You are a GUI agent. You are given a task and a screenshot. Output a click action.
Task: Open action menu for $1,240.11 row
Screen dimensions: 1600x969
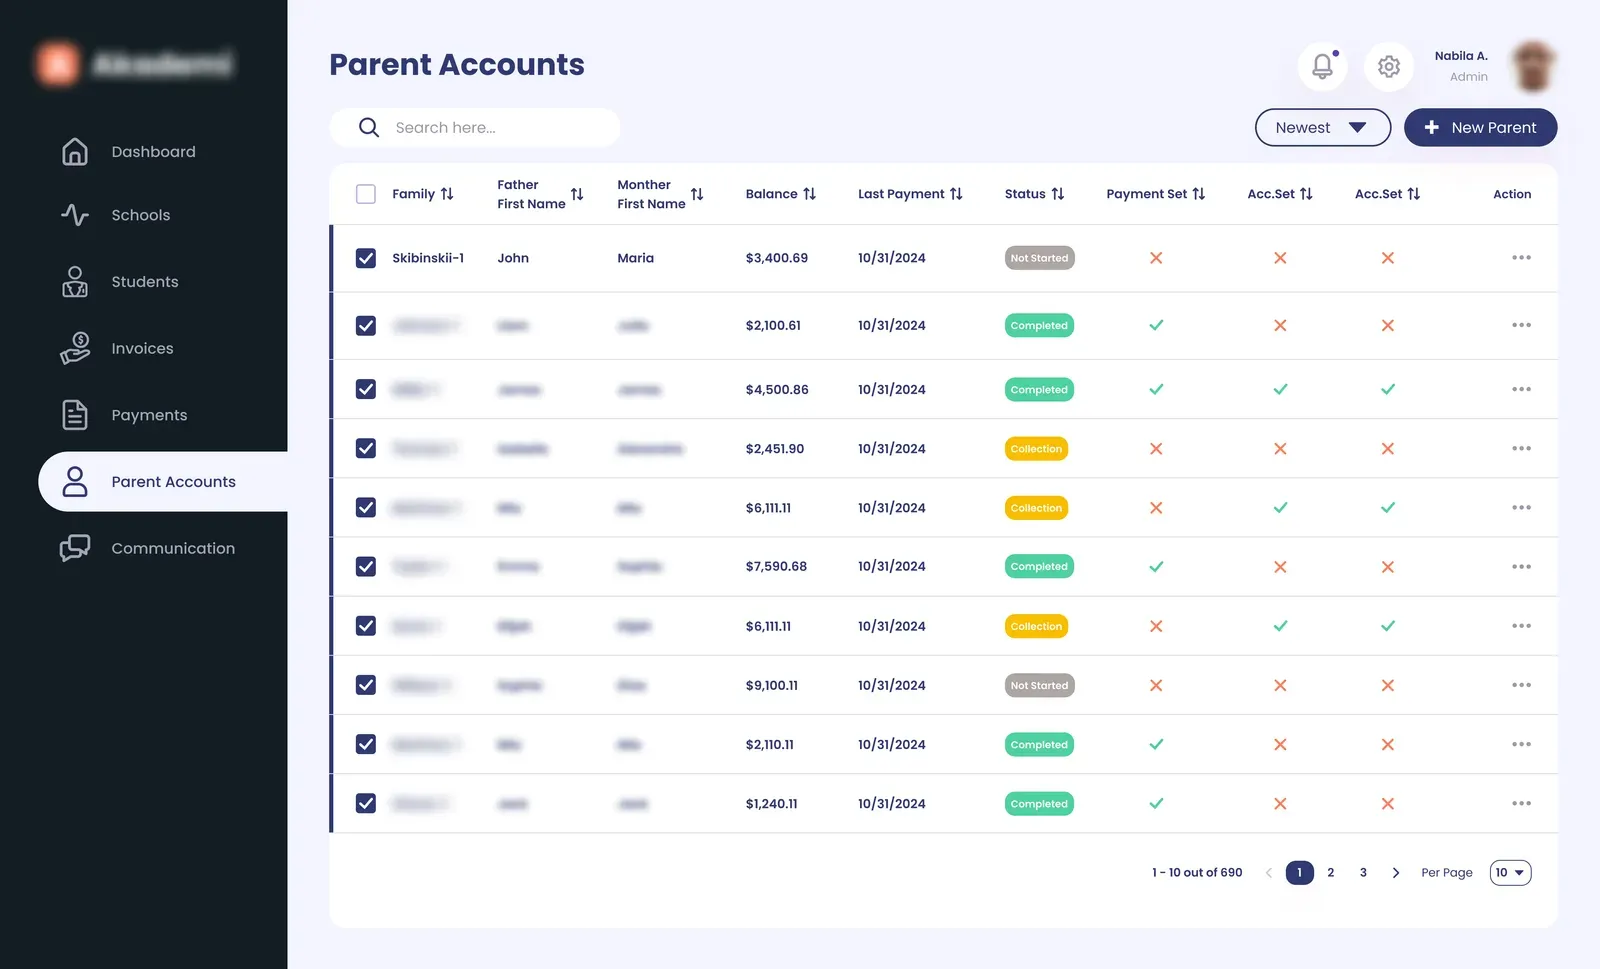1521,803
